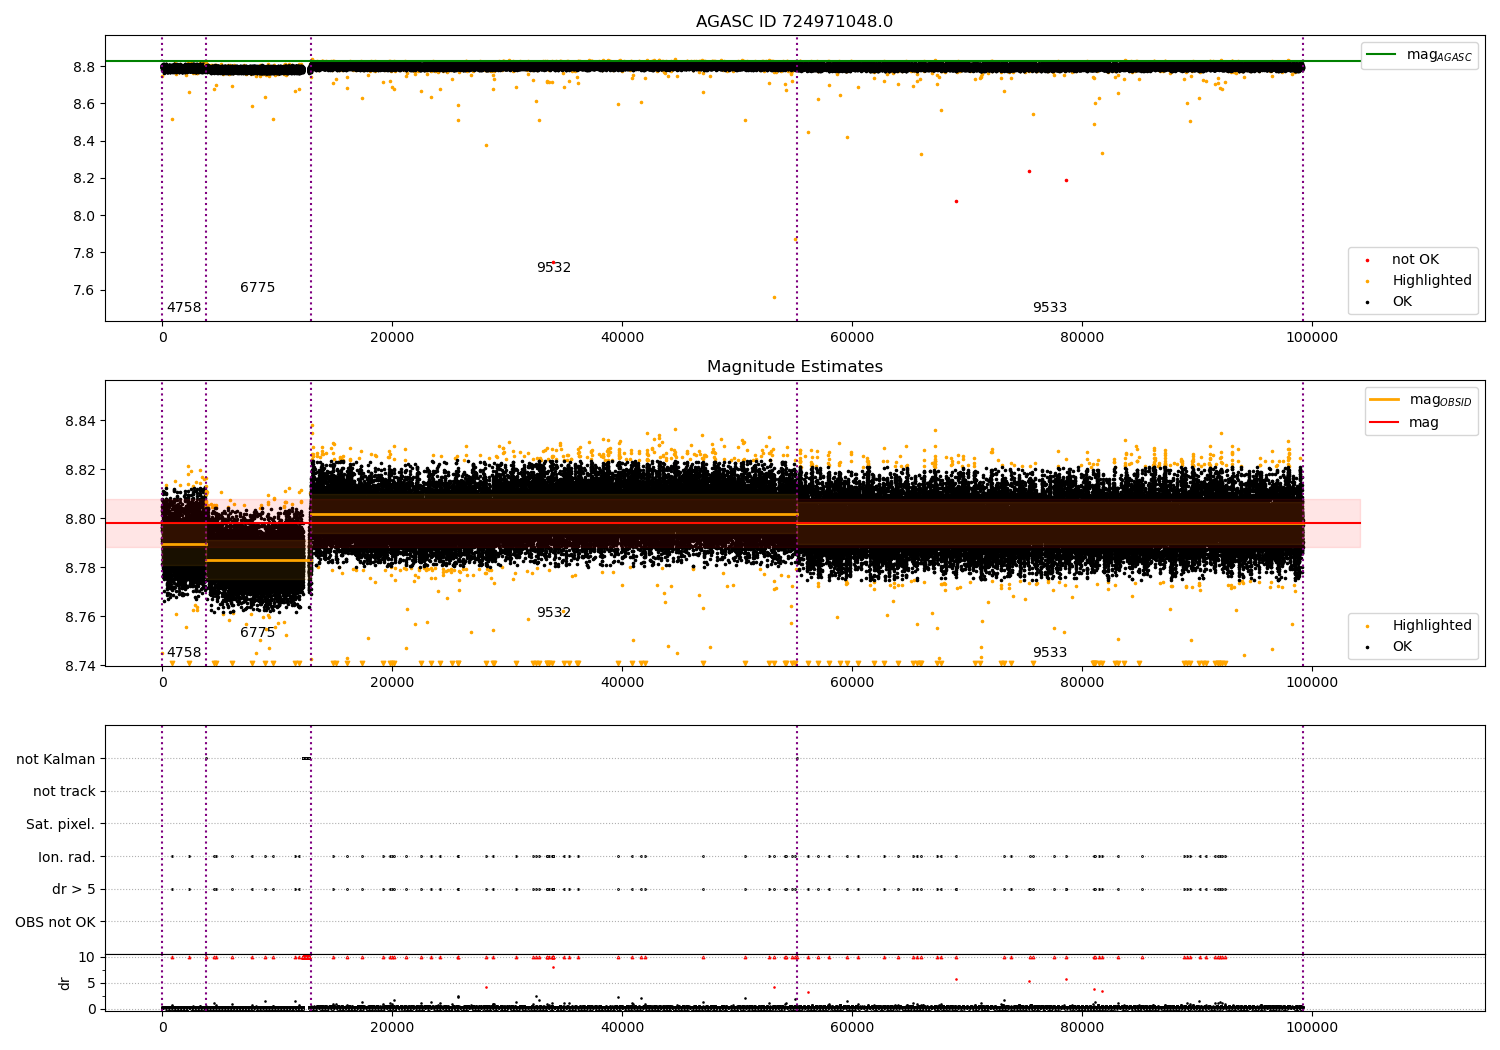Click y-axis tick '8.0' in top plot

coord(84,216)
